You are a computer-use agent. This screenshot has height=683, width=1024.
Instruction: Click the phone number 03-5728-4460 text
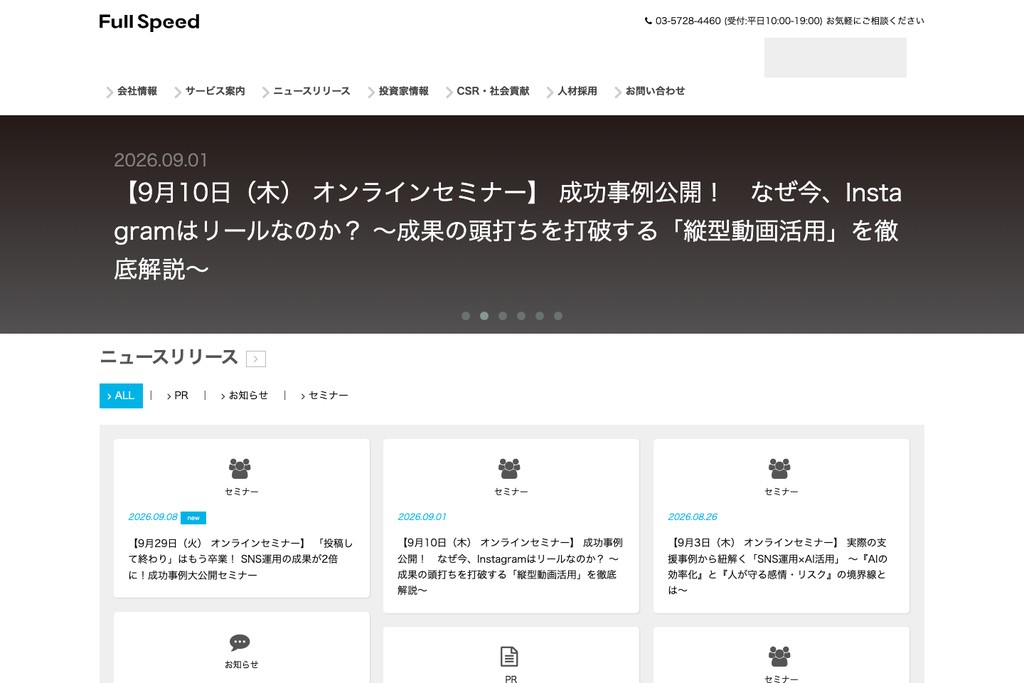pos(688,21)
